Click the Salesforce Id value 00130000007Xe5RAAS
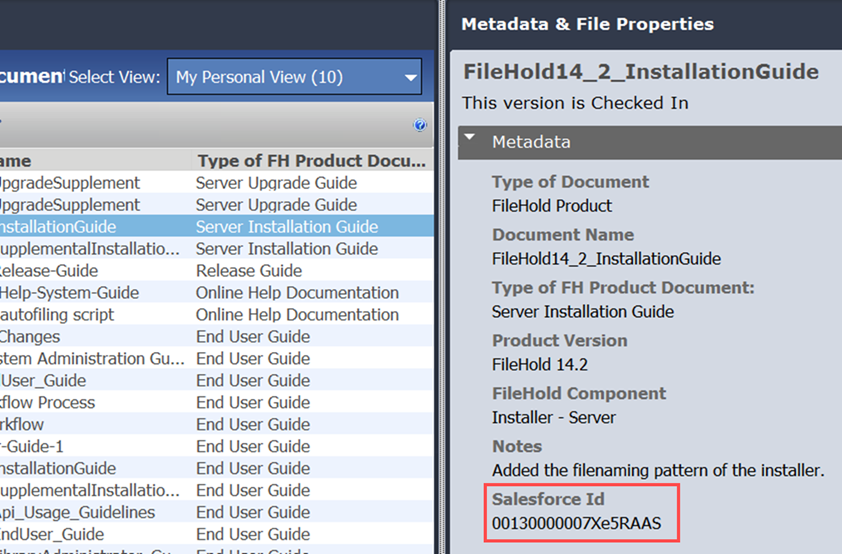The image size is (842, 554). pyautogui.click(x=577, y=523)
